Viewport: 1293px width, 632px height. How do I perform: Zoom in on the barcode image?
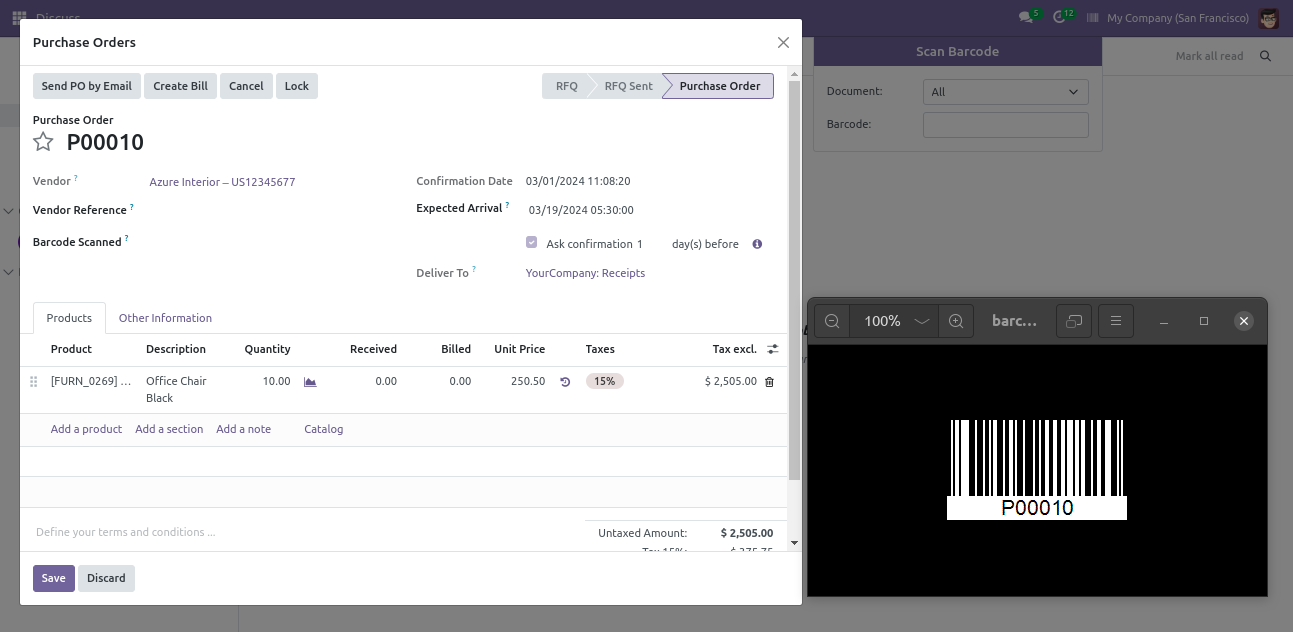pyautogui.click(x=956, y=321)
